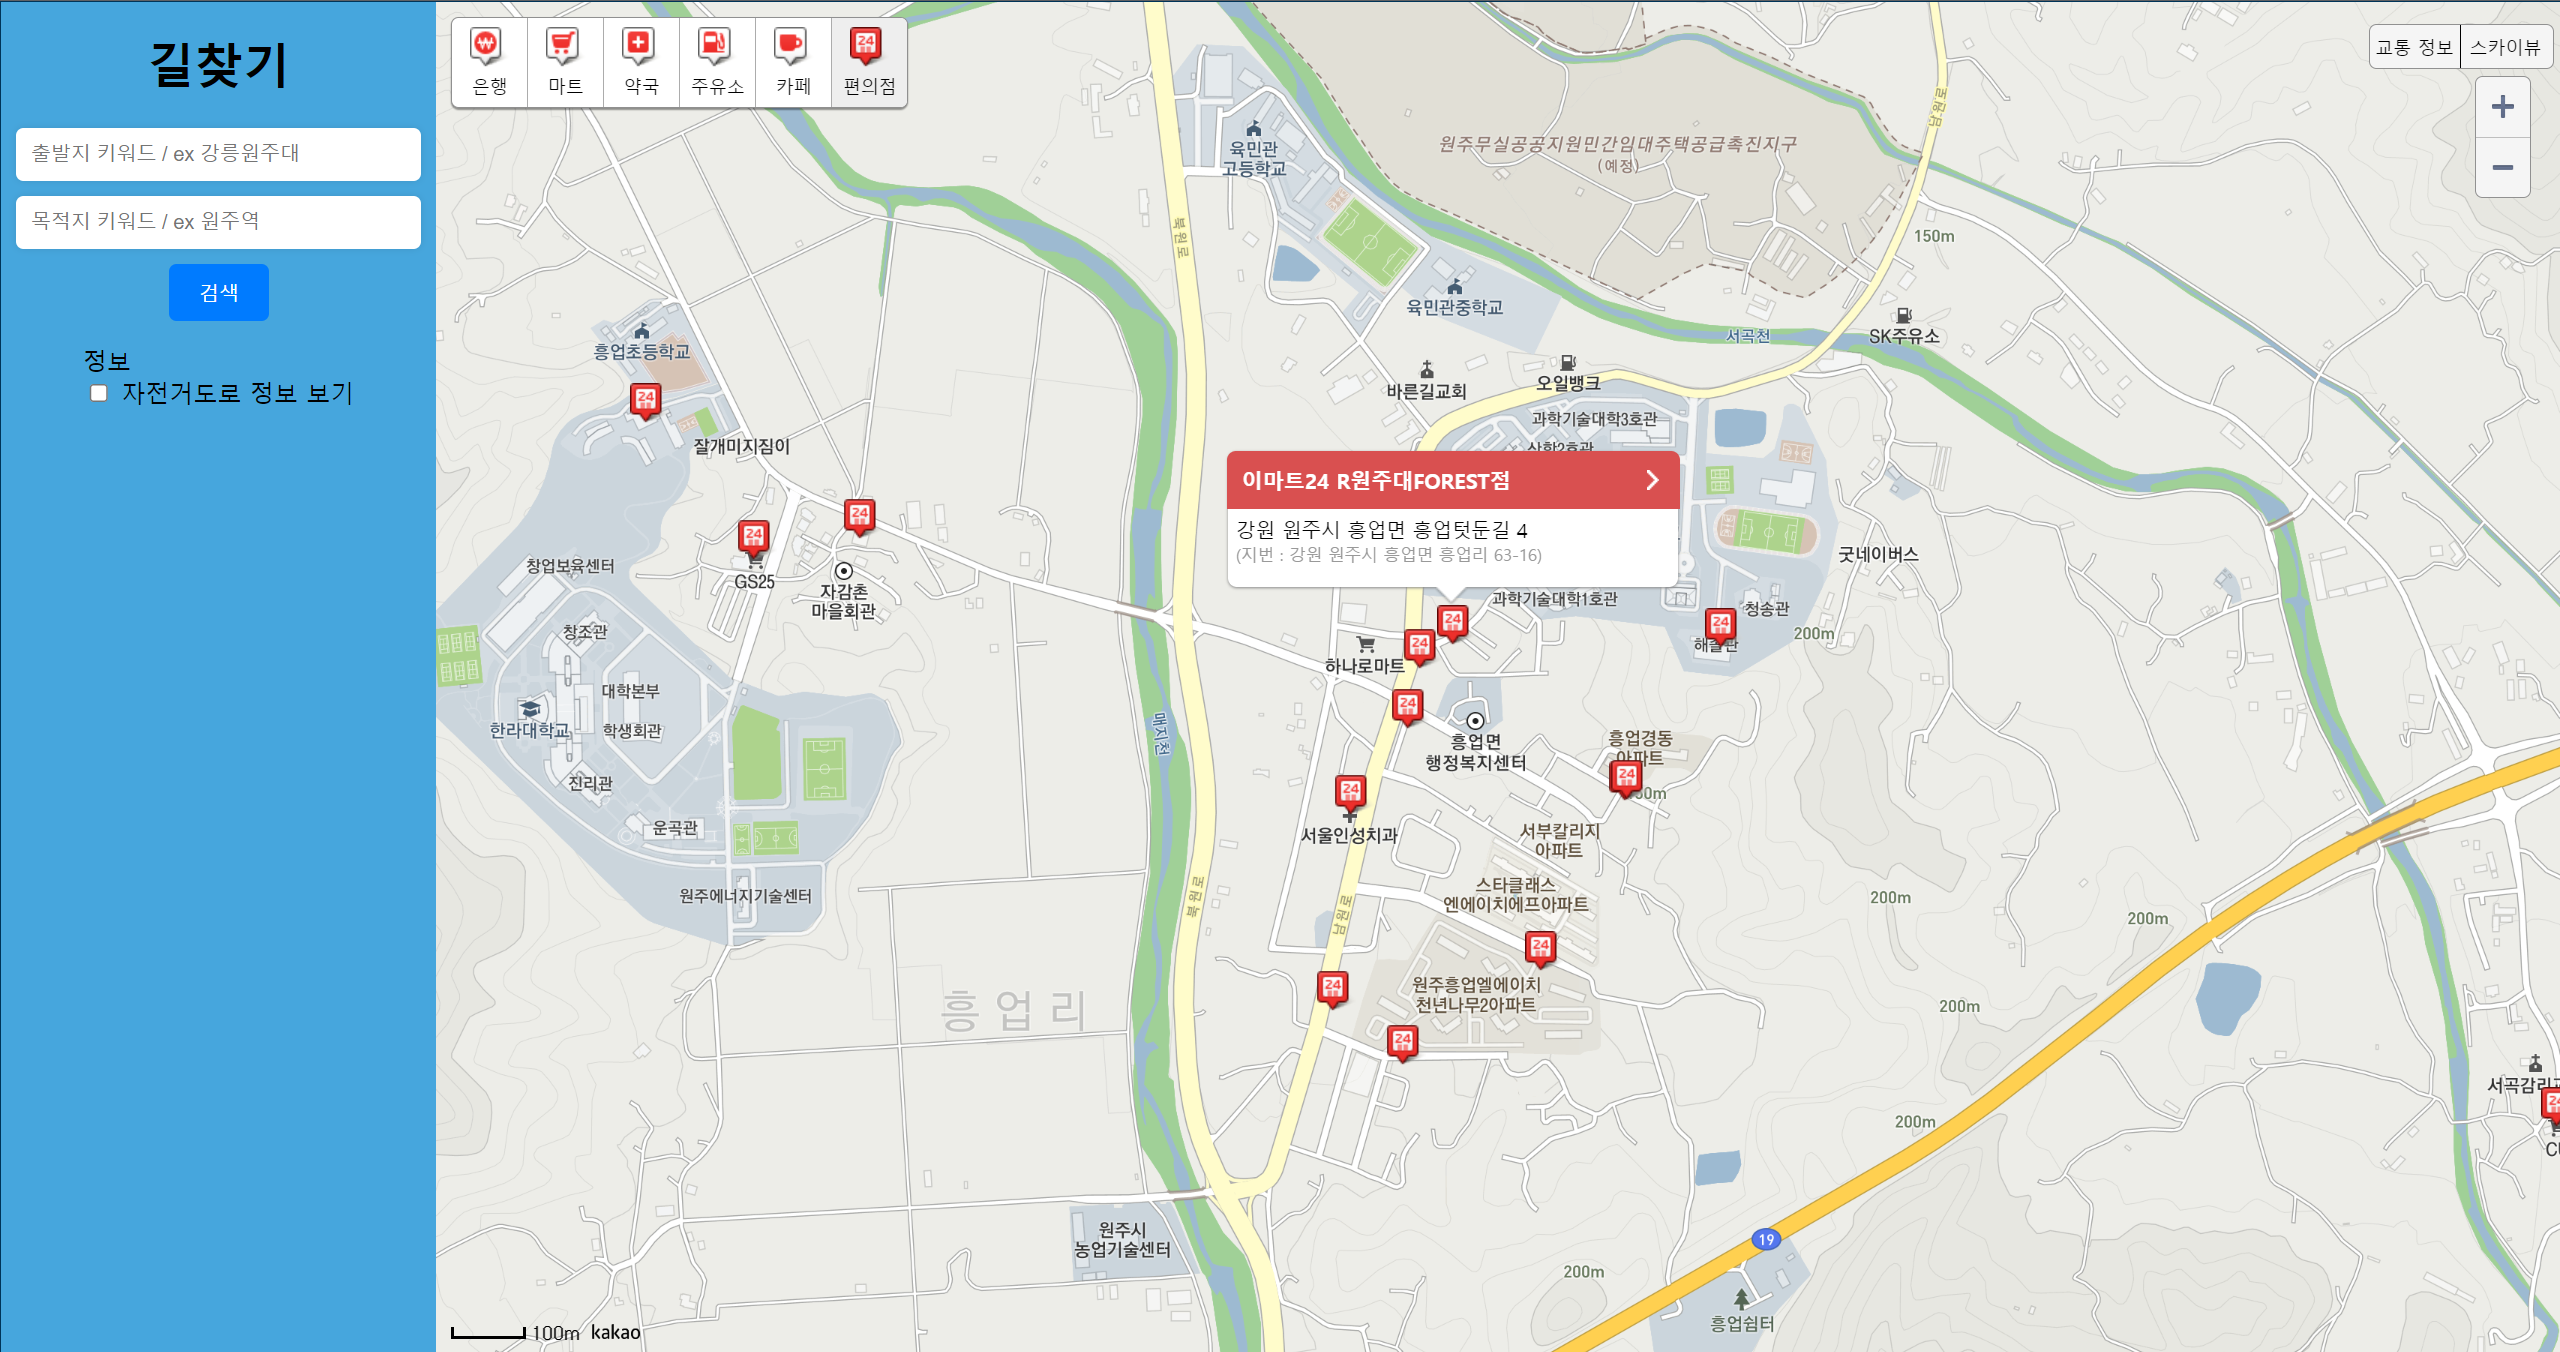Zoom in the map with plus
This screenshot has height=1352, width=2560.
tap(2502, 107)
